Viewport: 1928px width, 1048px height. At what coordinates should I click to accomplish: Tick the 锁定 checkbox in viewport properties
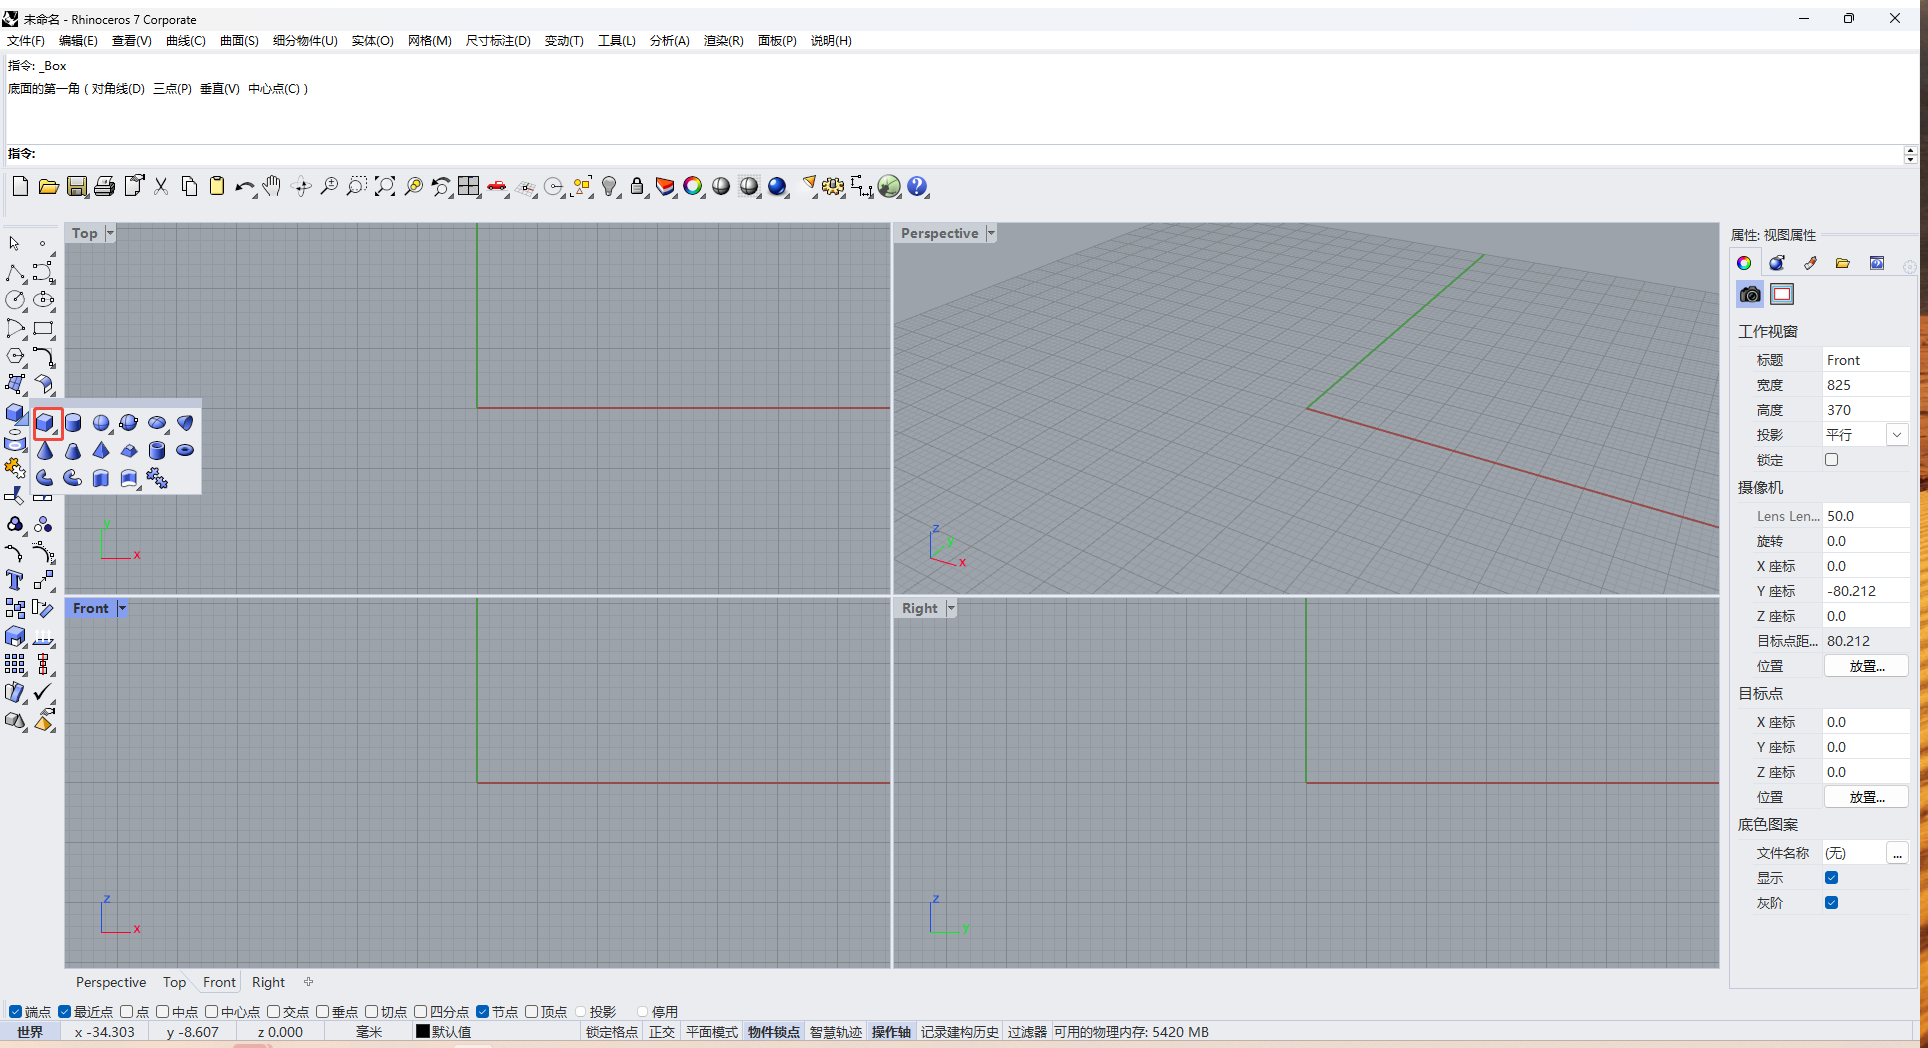point(1831,460)
